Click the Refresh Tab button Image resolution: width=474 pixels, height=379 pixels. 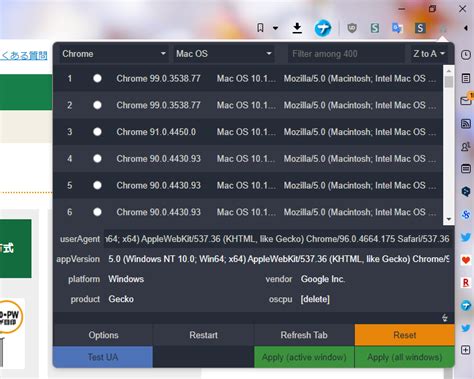[x=304, y=335]
